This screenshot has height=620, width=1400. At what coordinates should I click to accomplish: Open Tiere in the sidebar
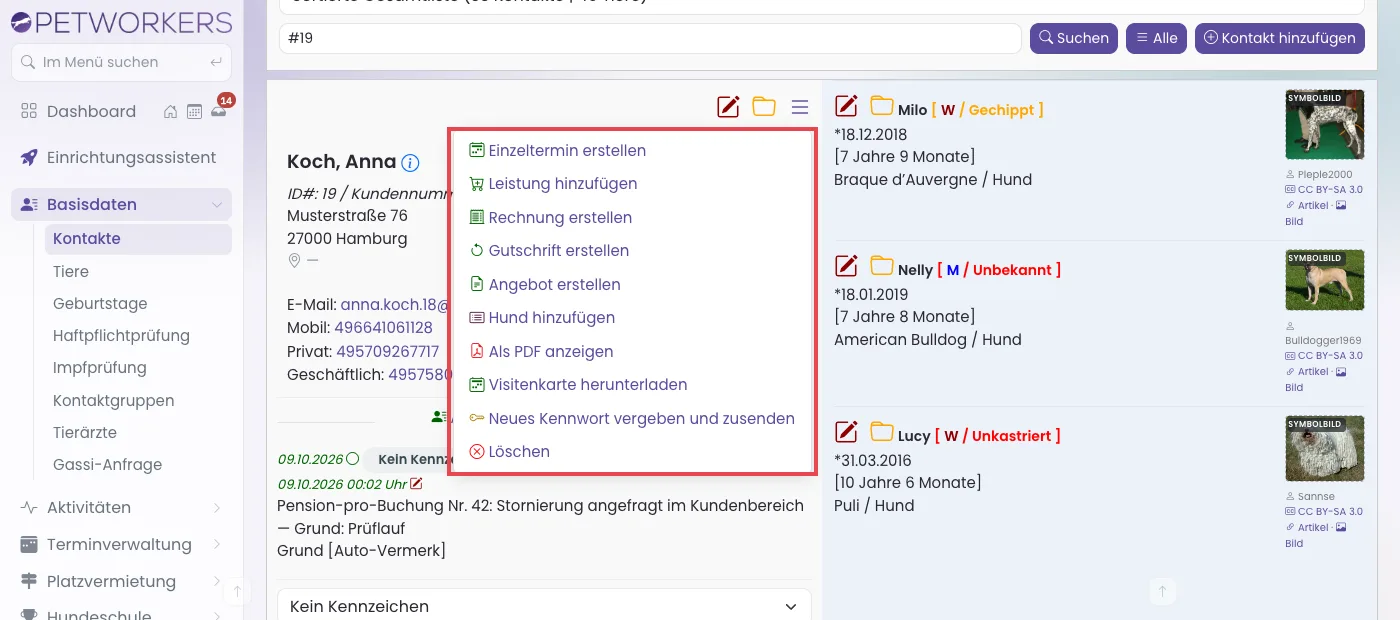(x=71, y=272)
